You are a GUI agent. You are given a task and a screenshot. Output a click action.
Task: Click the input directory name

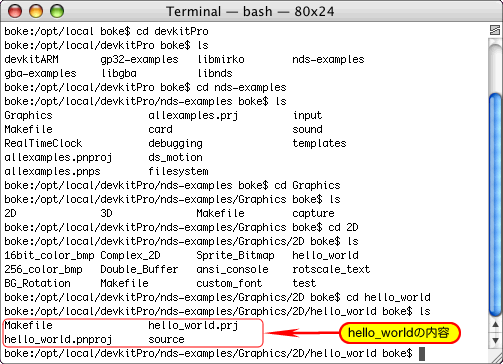pyautogui.click(x=307, y=116)
